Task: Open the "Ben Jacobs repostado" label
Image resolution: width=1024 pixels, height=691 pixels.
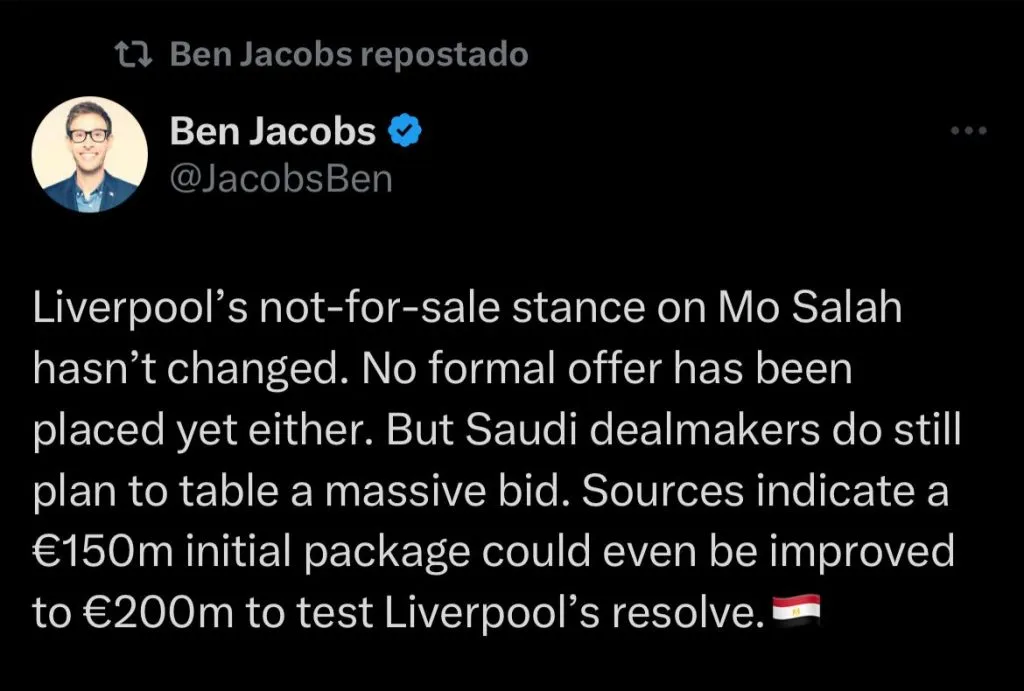Action: [x=348, y=55]
